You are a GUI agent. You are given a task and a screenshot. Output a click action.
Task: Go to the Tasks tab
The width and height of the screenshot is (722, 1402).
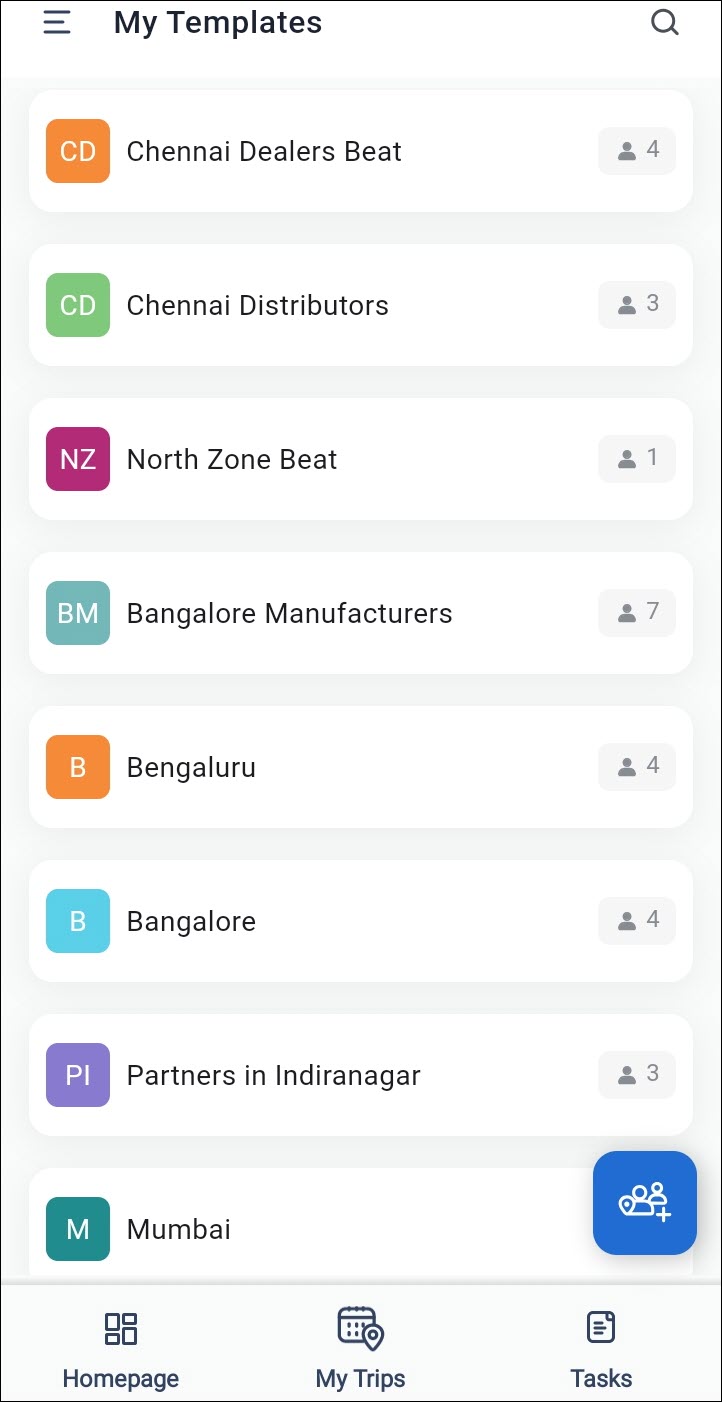coord(601,1350)
